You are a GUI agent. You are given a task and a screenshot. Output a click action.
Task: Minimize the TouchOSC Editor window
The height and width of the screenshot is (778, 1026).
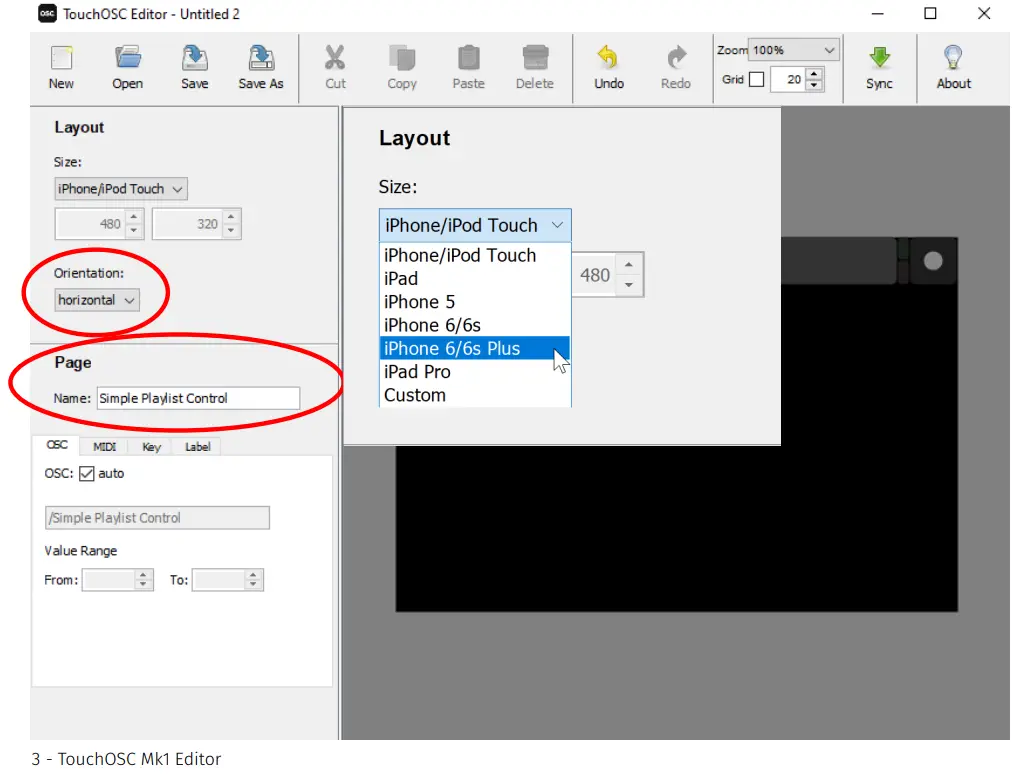[877, 13]
